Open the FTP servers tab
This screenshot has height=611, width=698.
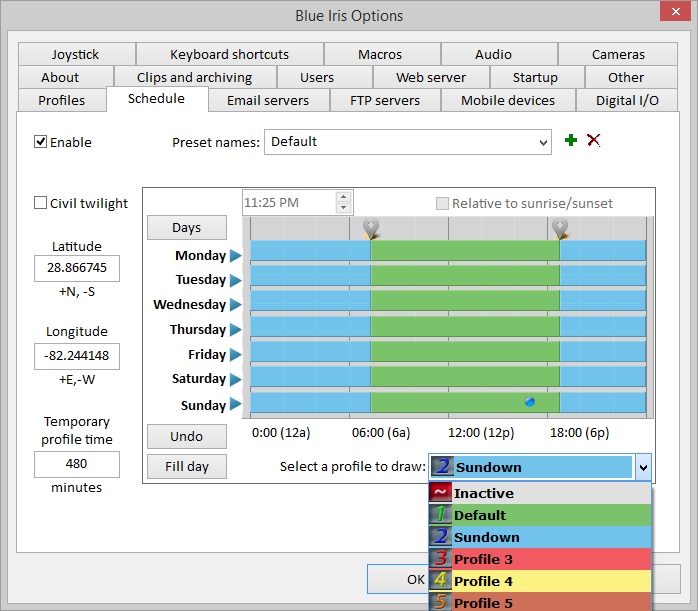[x=385, y=100]
